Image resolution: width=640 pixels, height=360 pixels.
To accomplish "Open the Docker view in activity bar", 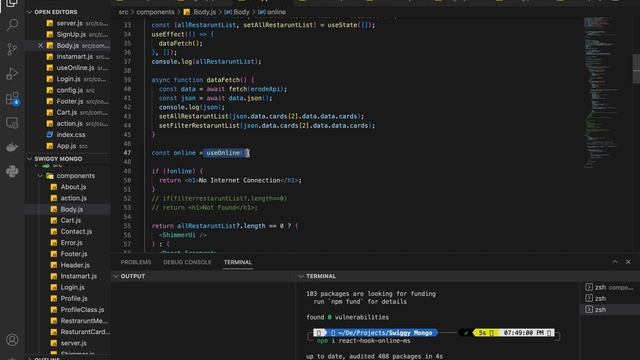I will [x=12, y=147].
